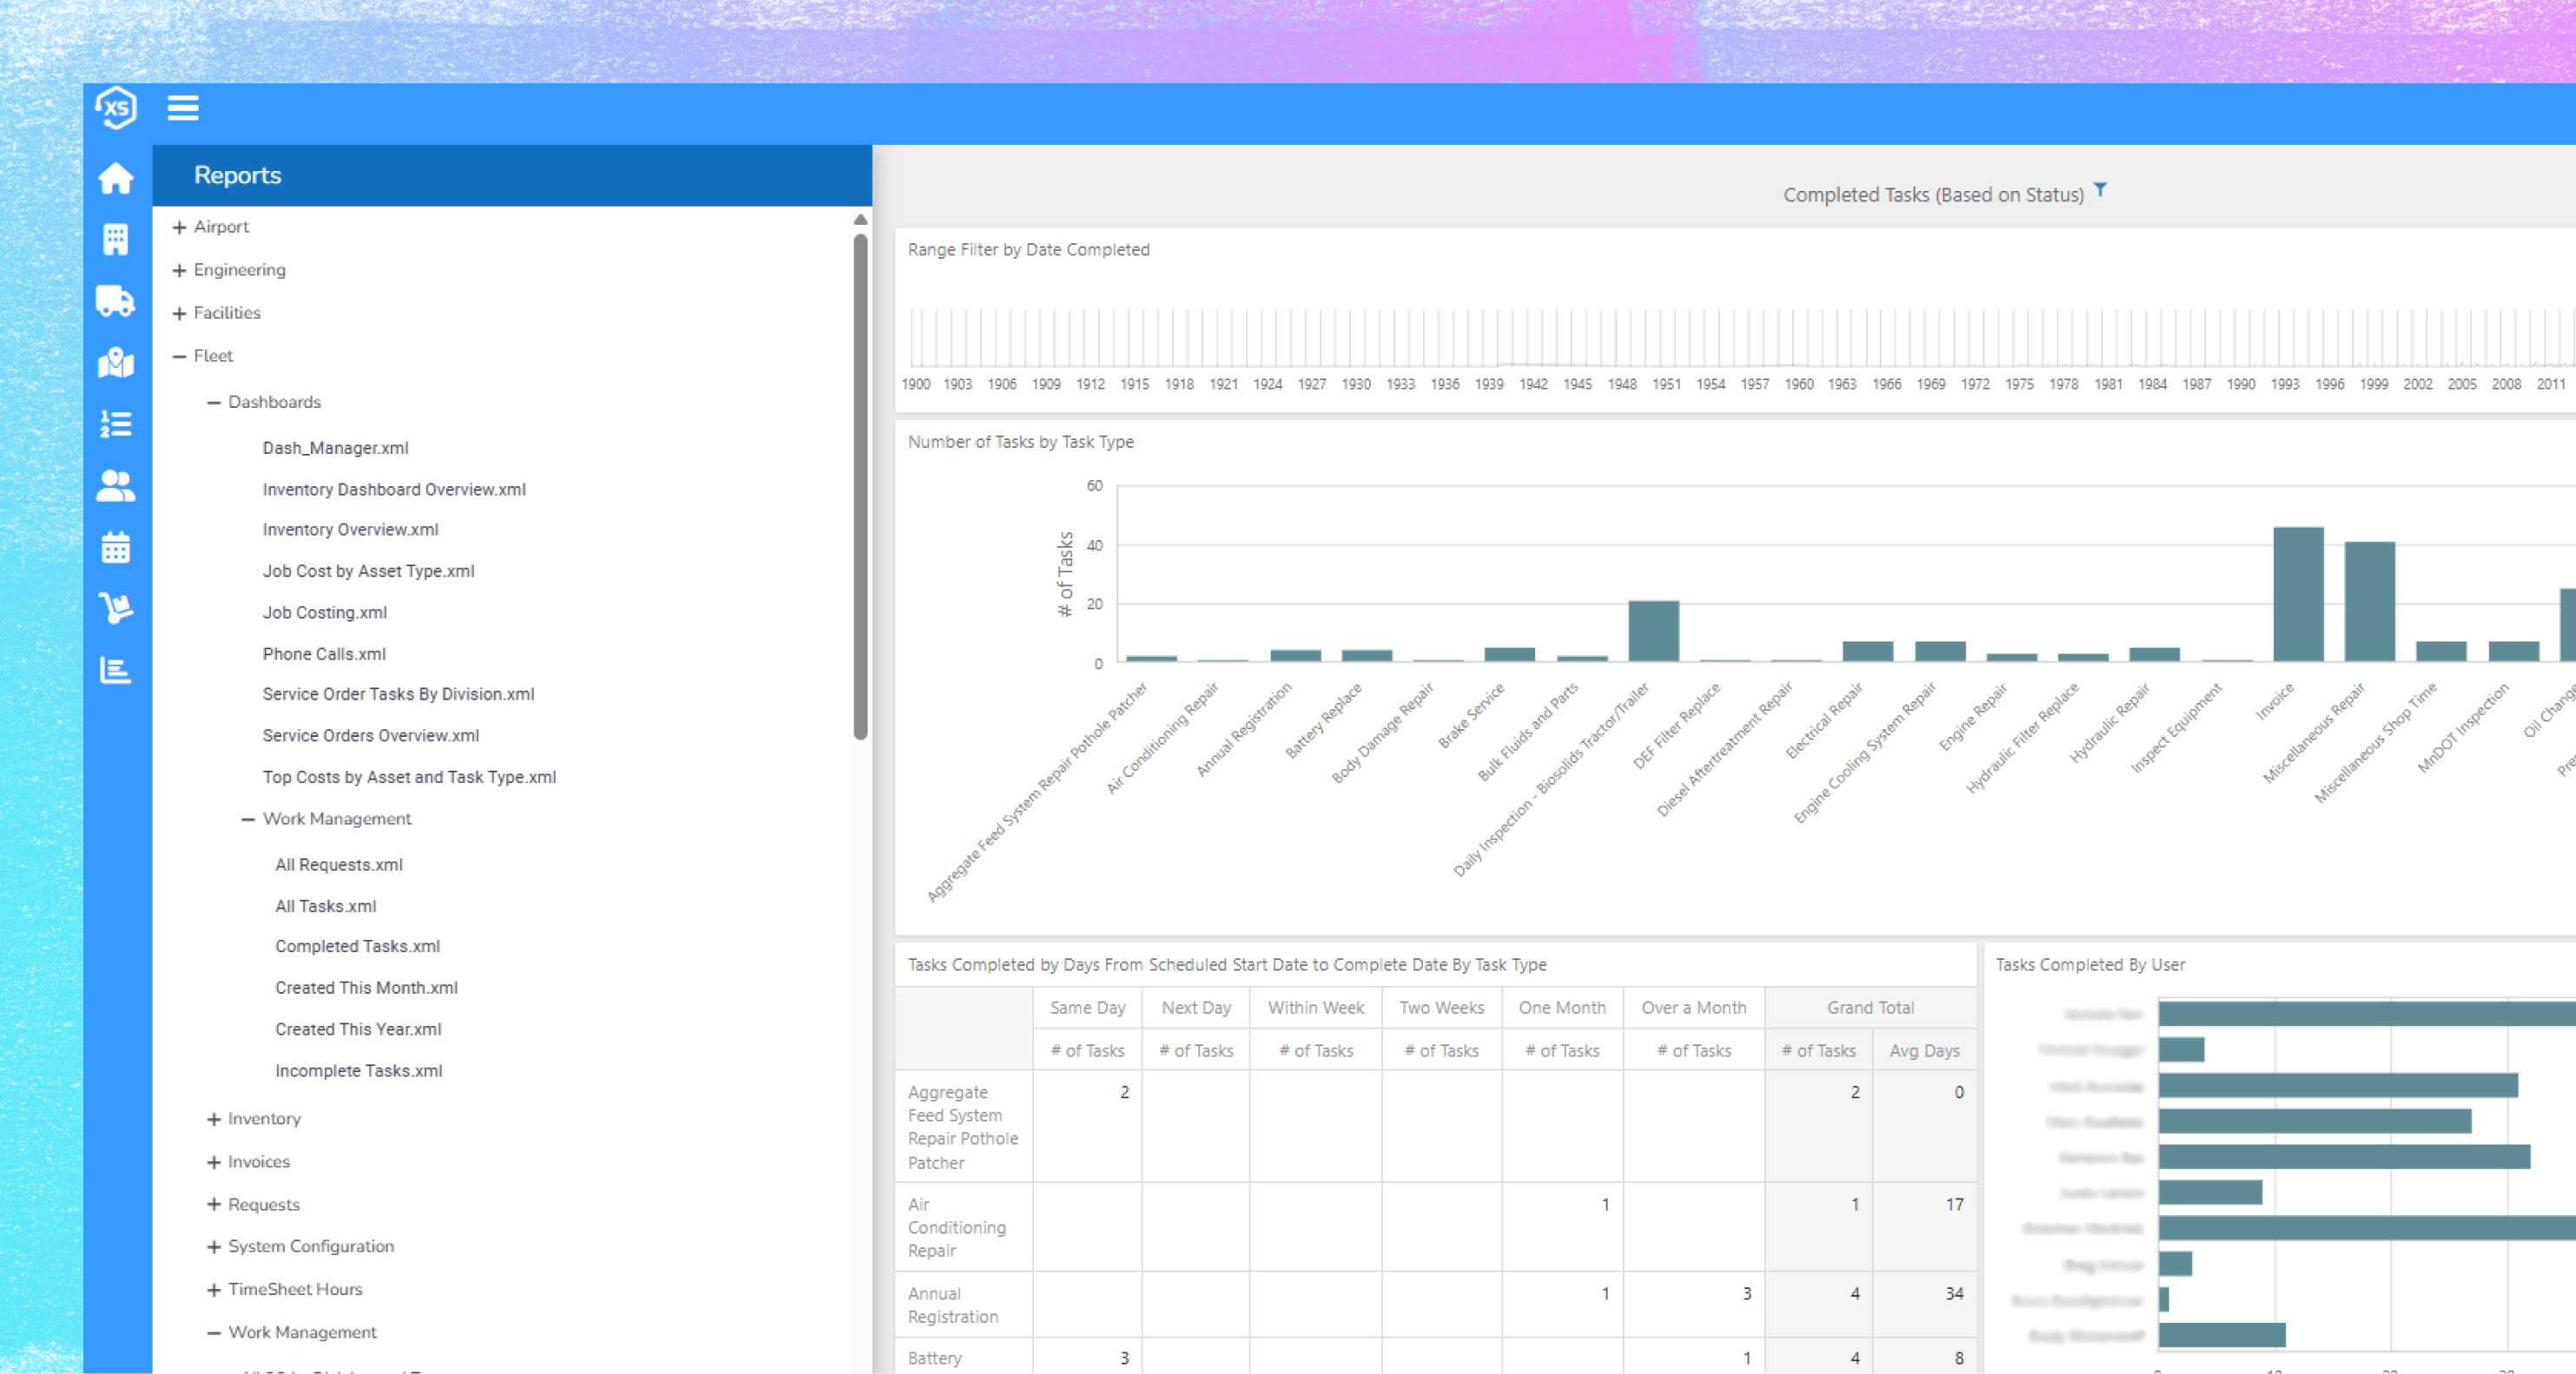2576x1374 pixels.
Task: Click the Home icon in sidebar
Action: (116, 178)
